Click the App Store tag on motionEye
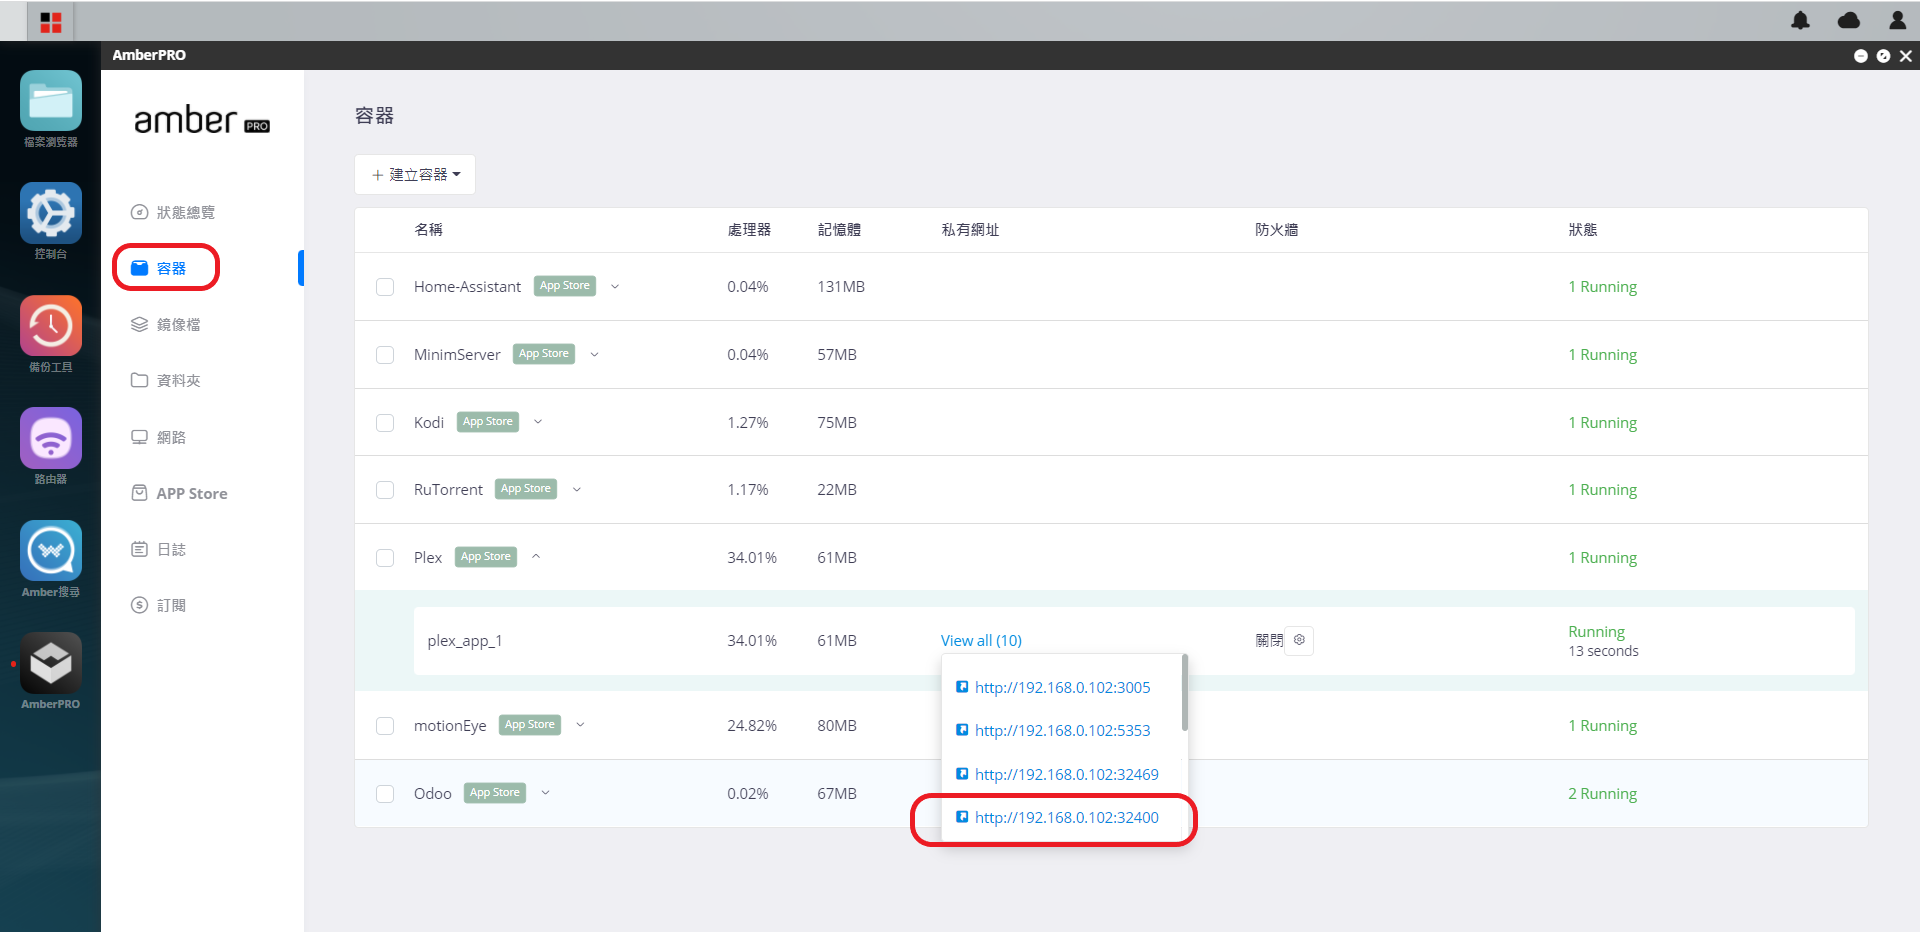 [x=530, y=725]
